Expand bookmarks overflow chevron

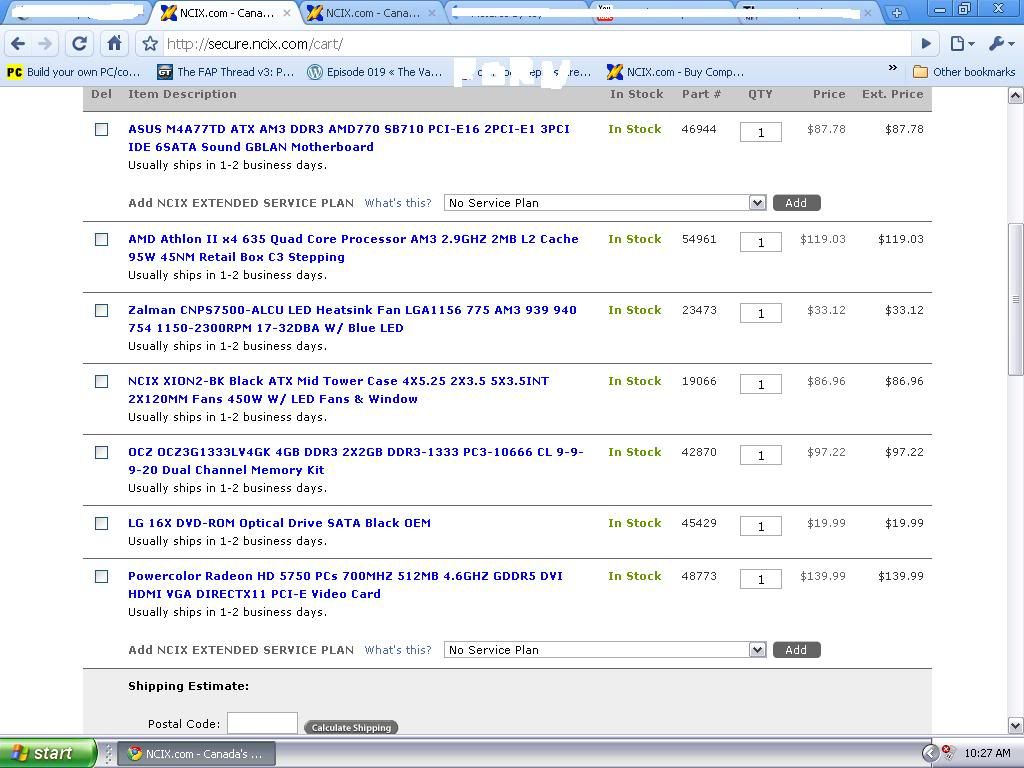(892, 70)
